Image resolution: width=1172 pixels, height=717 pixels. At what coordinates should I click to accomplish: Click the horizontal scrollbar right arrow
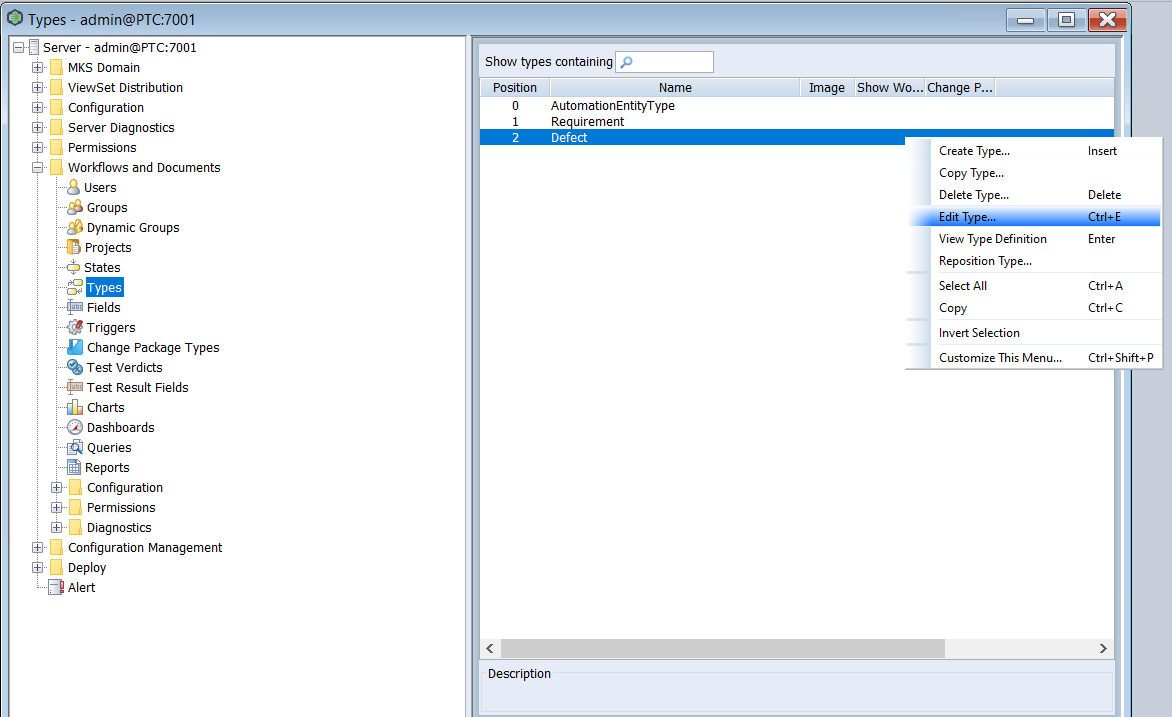(x=1103, y=649)
